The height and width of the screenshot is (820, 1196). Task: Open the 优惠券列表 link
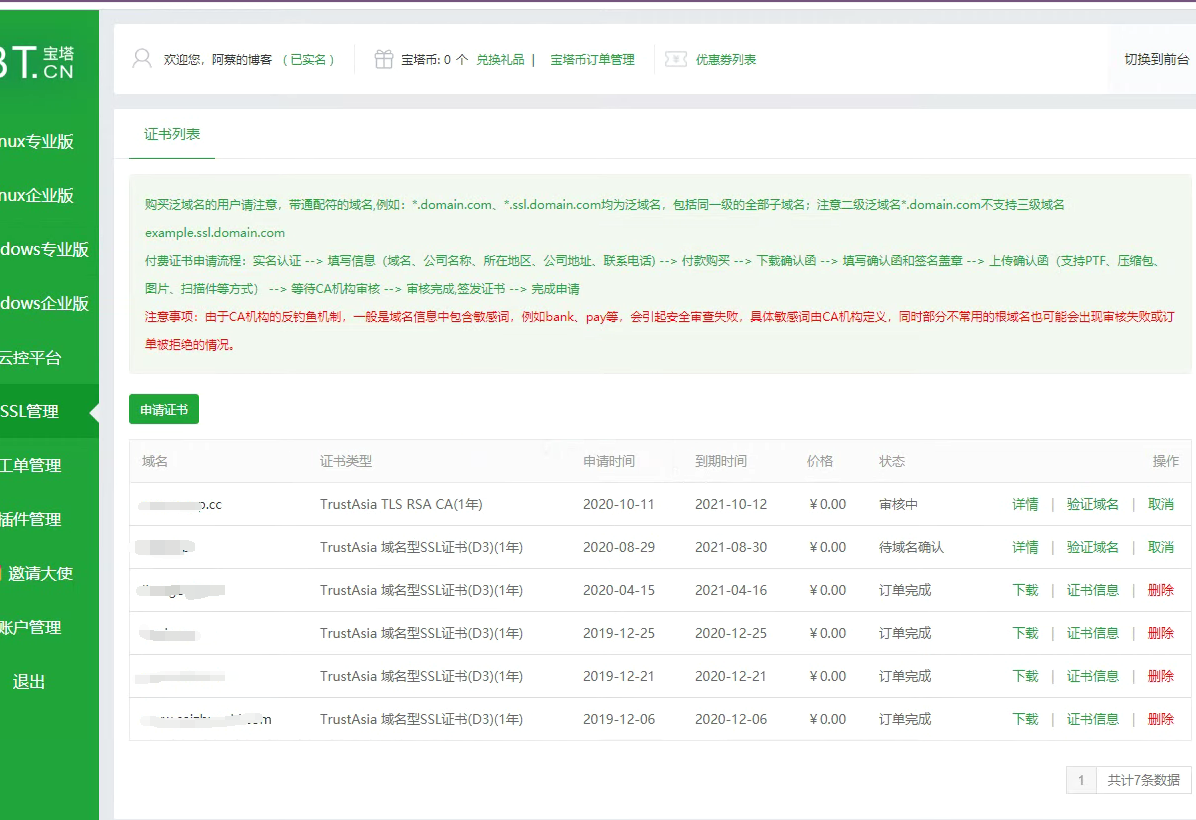tap(726, 59)
